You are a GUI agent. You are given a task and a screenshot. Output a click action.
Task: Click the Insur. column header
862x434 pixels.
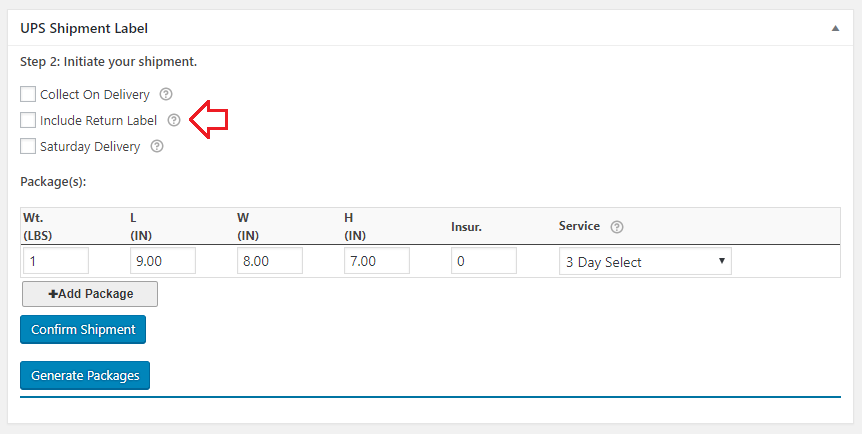coord(466,227)
